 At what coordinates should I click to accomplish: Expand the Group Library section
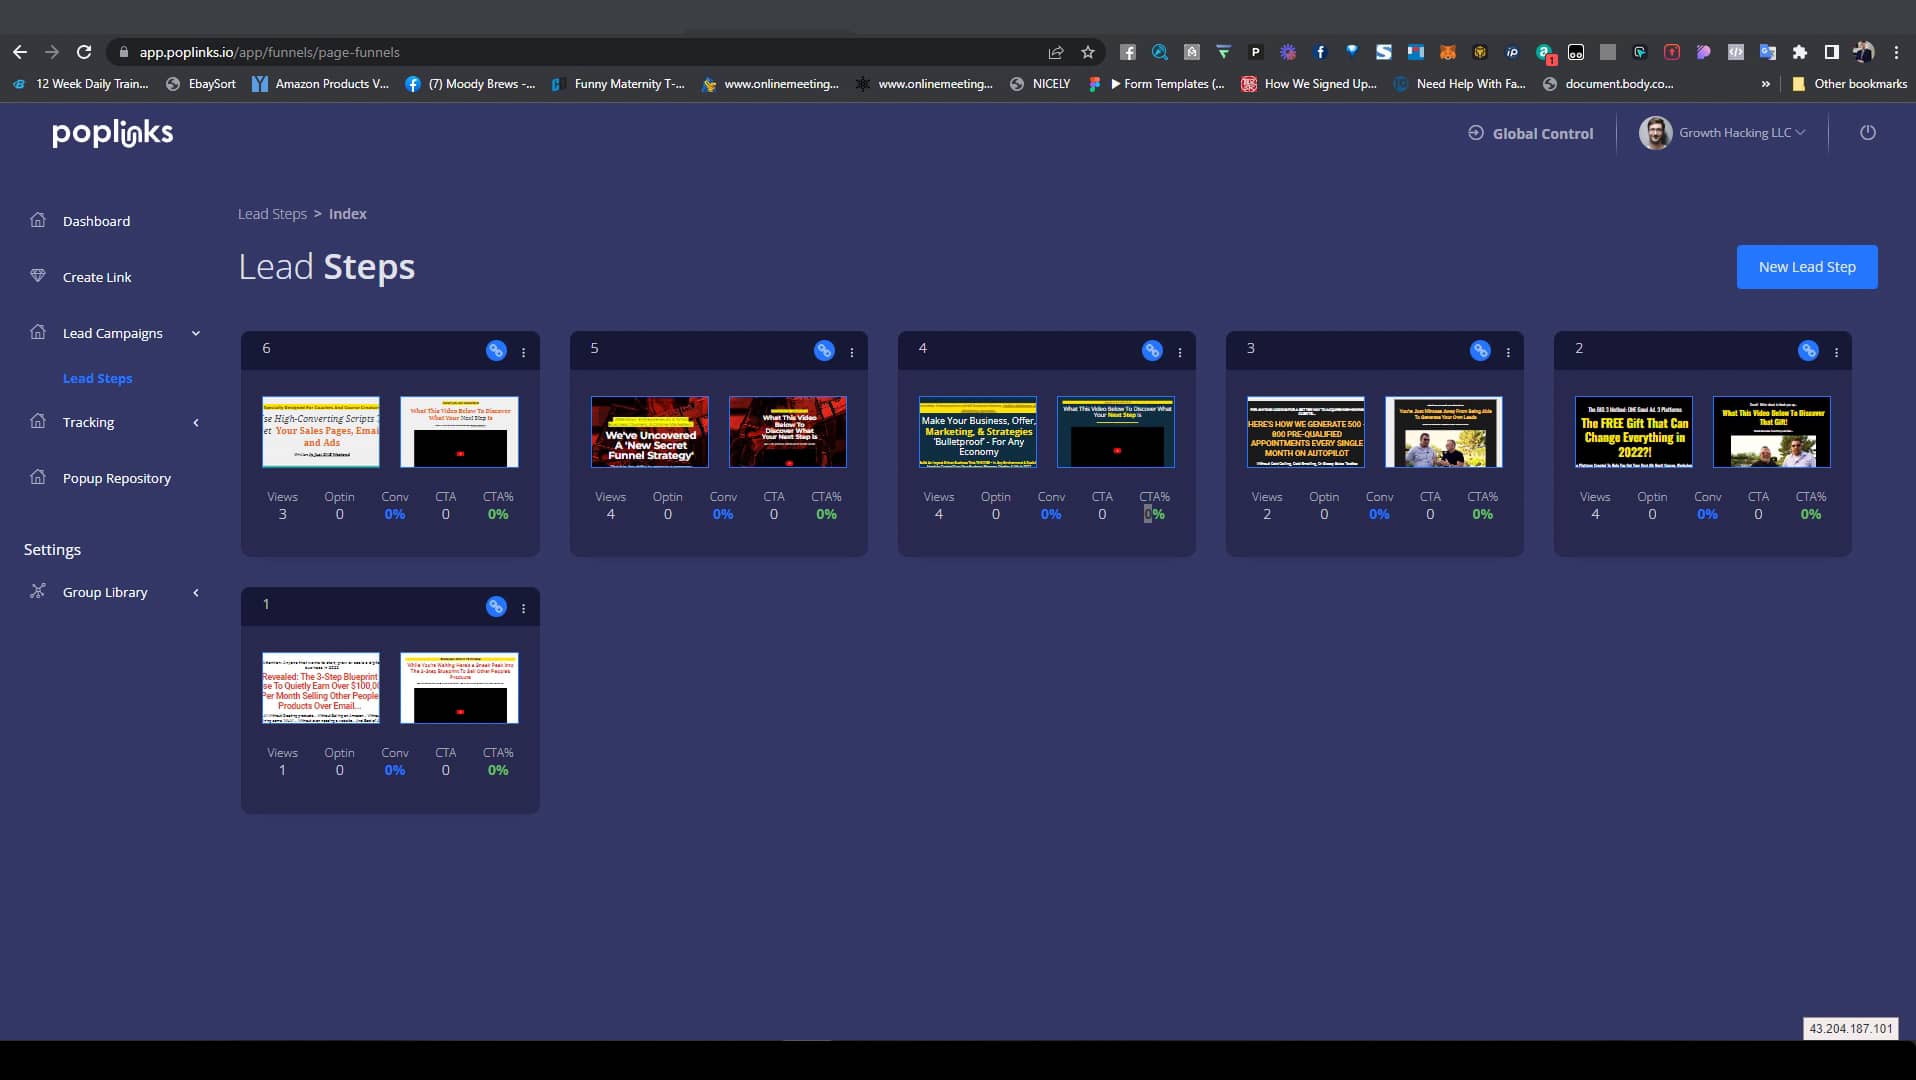pos(105,592)
